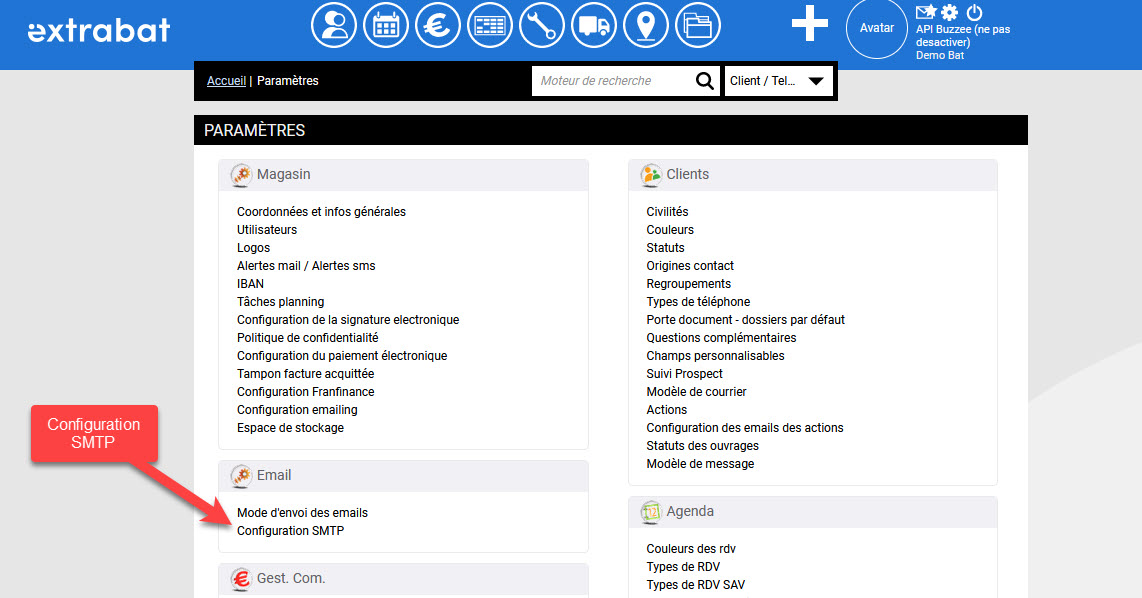The image size is (1142, 598).
Task: Click the Avatar profile circle
Action: (877, 28)
